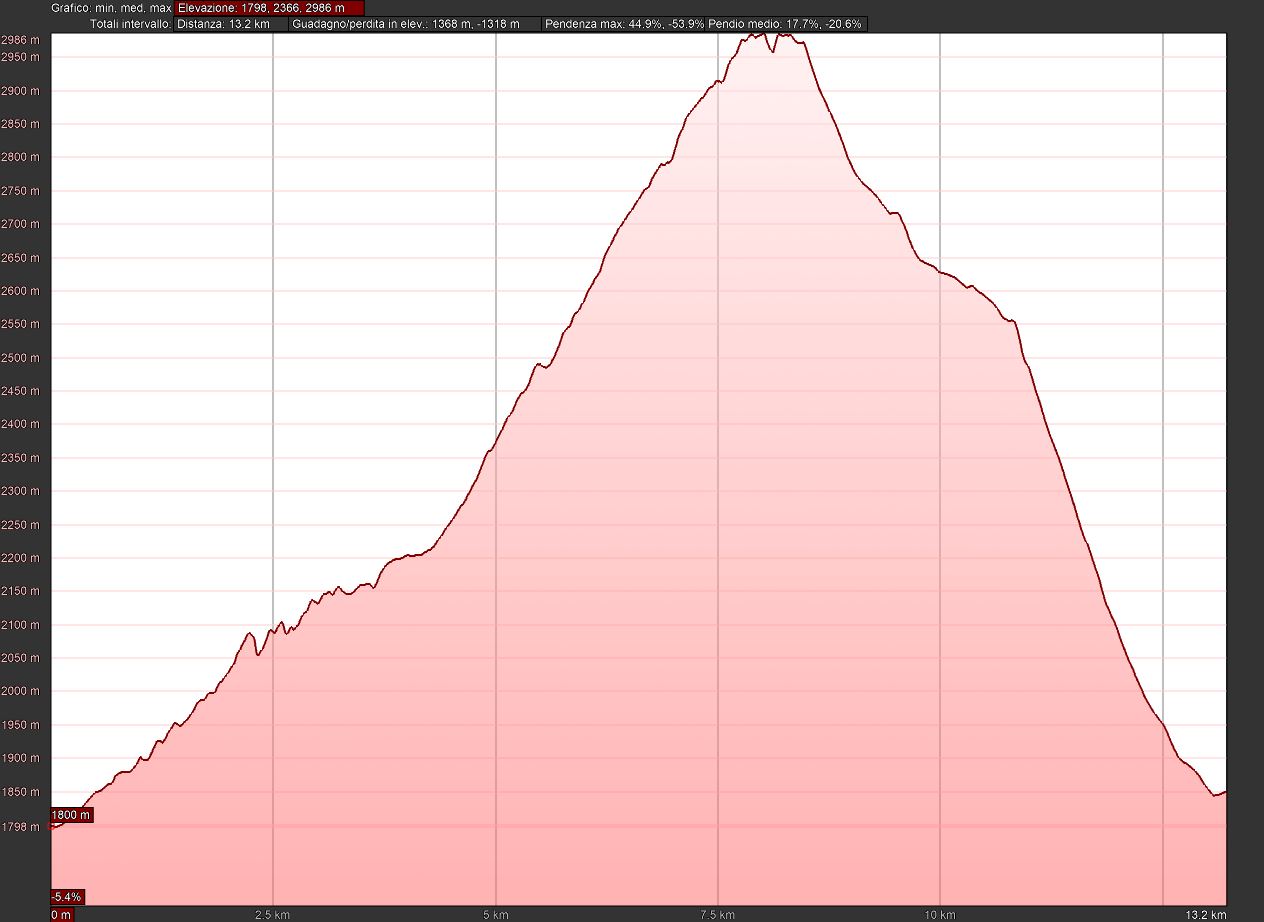Click the 2000 m elevation axis label
The width and height of the screenshot is (1264, 922).
[22, 691]
